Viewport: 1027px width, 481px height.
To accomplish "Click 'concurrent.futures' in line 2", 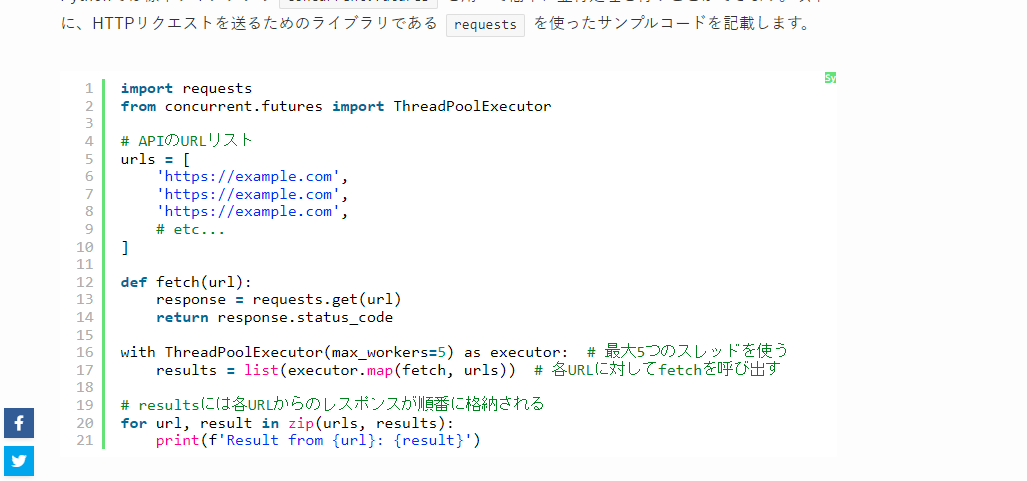I will point(244,106).
